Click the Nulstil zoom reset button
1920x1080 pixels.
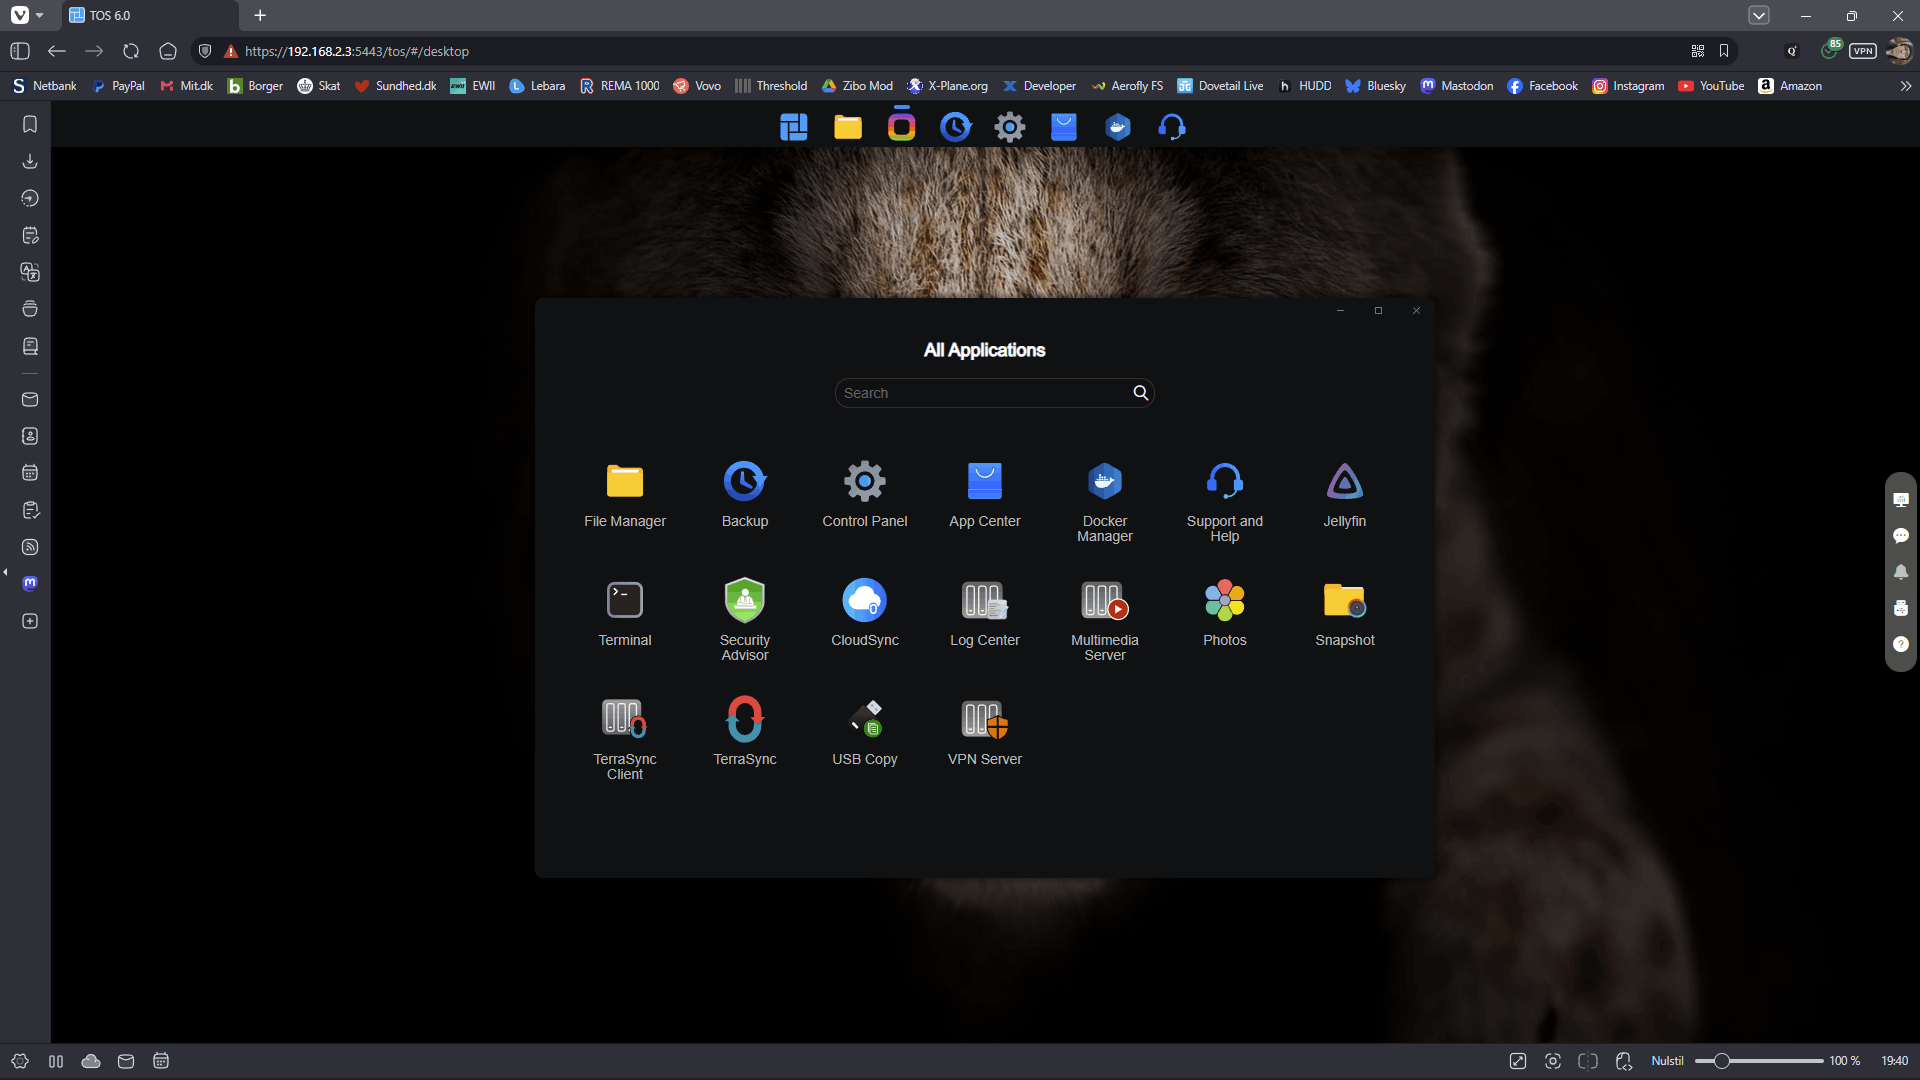coord(1666,1060)
